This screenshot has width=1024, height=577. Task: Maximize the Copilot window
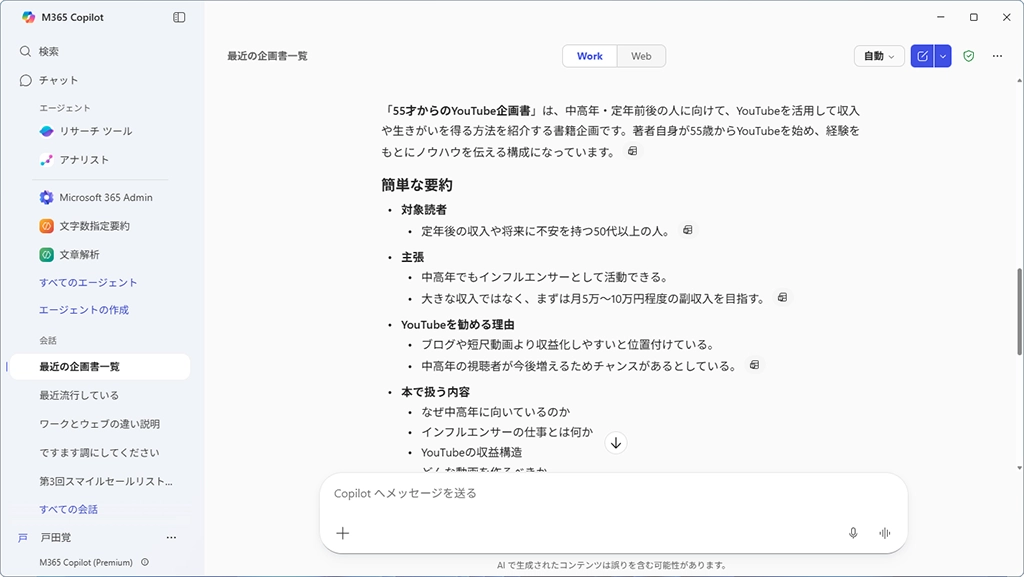(x=974, y=17)
